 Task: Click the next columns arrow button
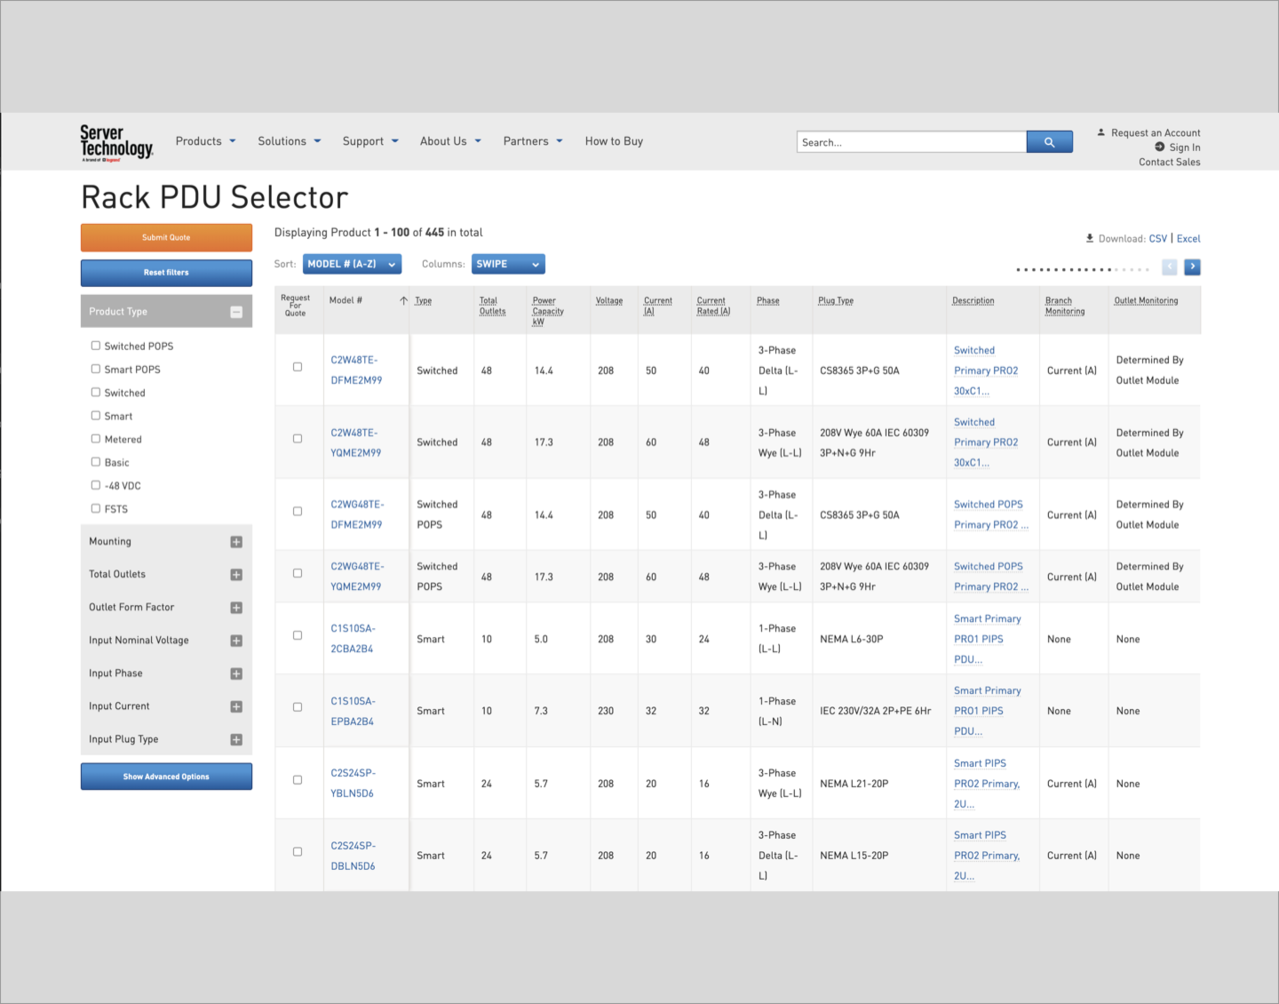tap(1192, 267)
